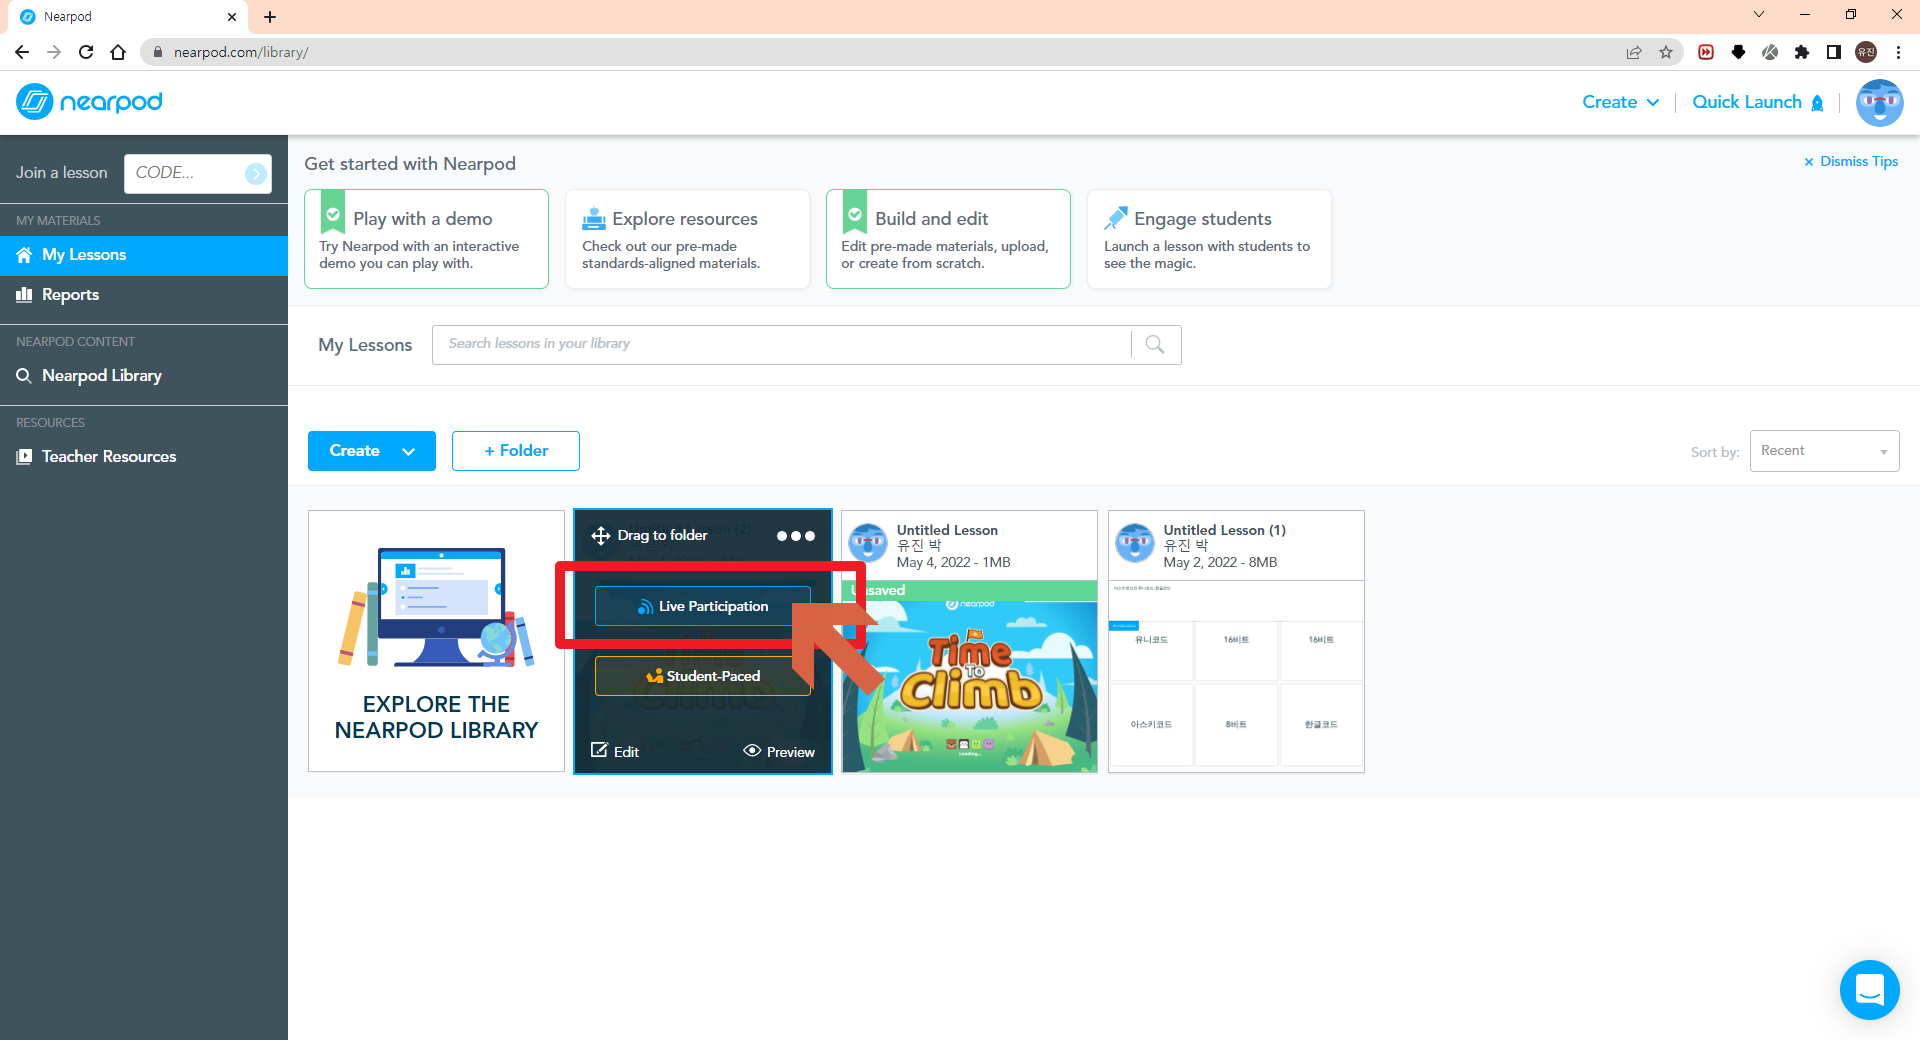The width and height of the screenshot is (1920, 1040).
Task: Start Live Participation for the lesson
Action: coord(703,606)
